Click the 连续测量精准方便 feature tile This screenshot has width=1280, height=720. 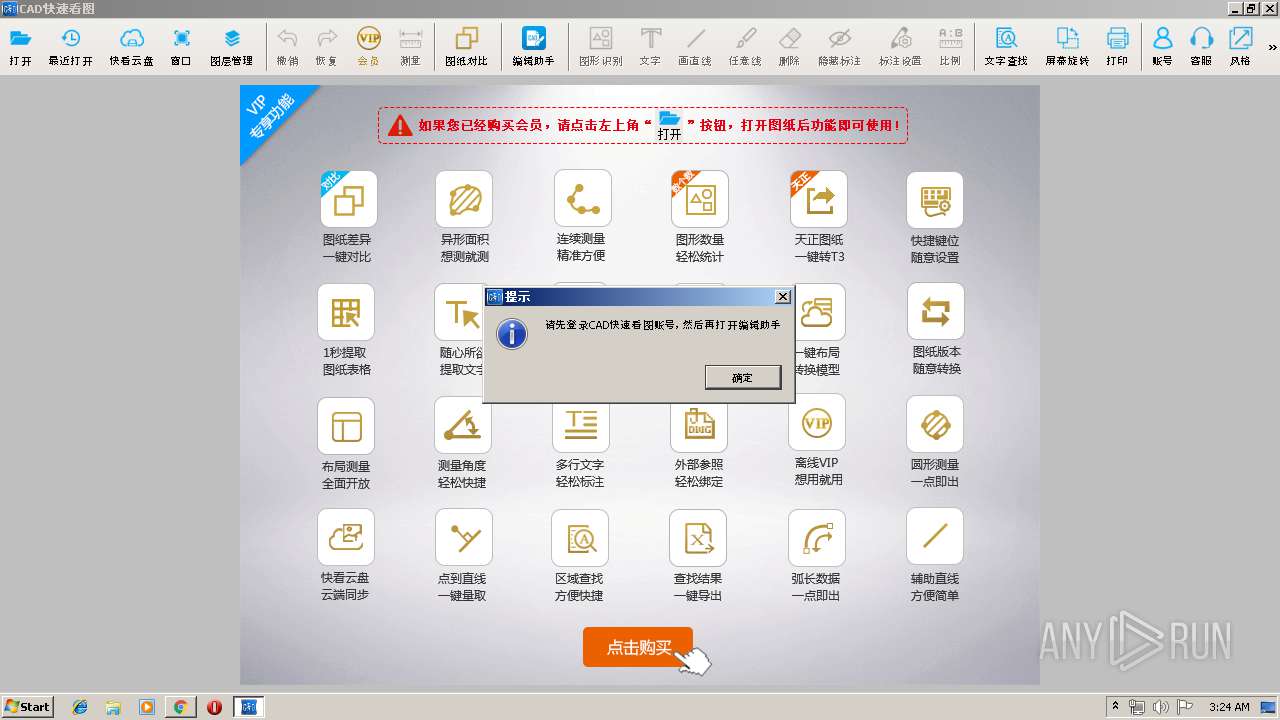coord(582,217)
